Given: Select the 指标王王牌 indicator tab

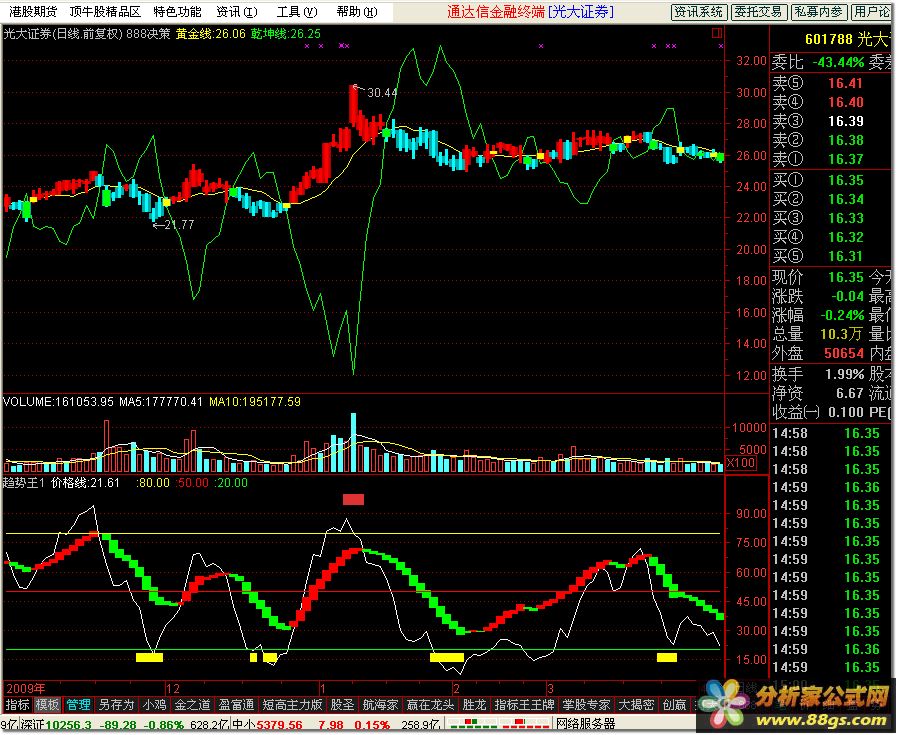Looking at the screenshot, I should [x=524, y=705].
